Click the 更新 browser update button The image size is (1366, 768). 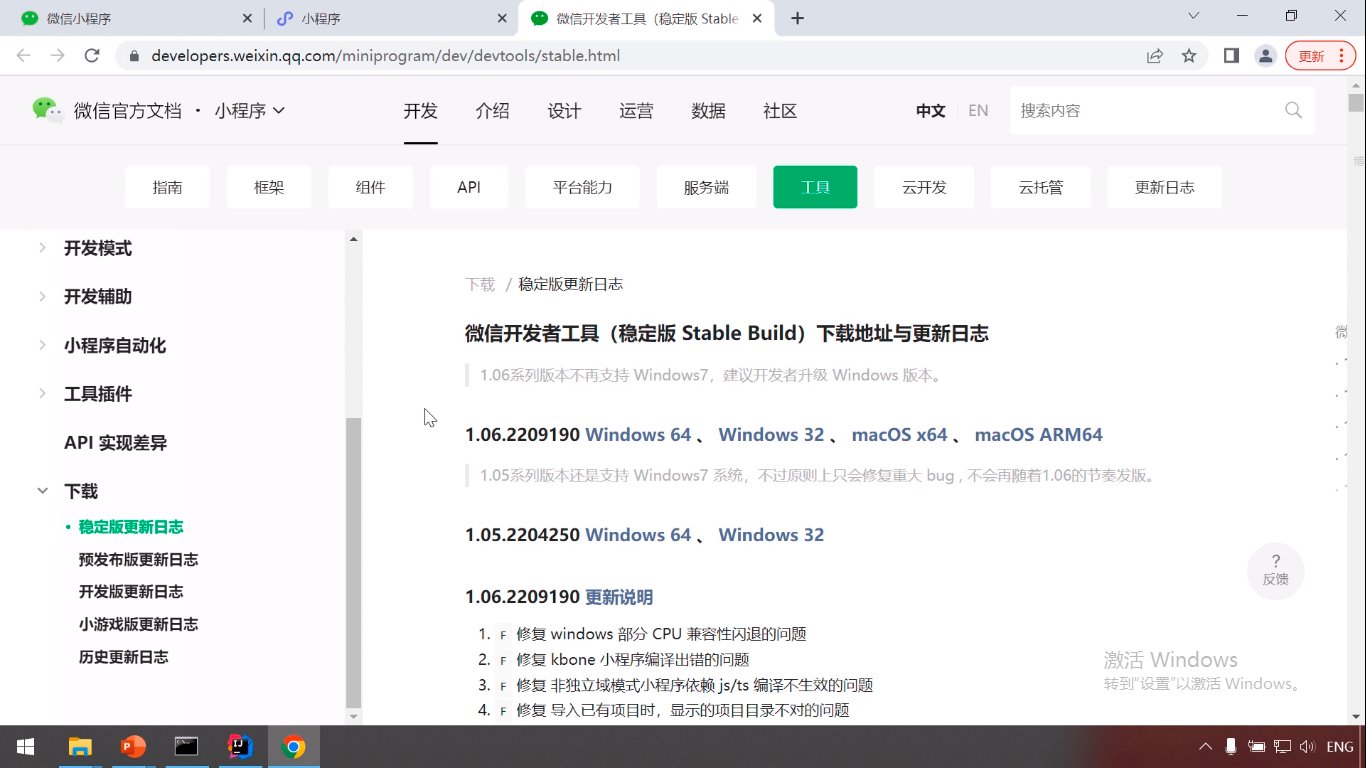tap(1321, 56)
